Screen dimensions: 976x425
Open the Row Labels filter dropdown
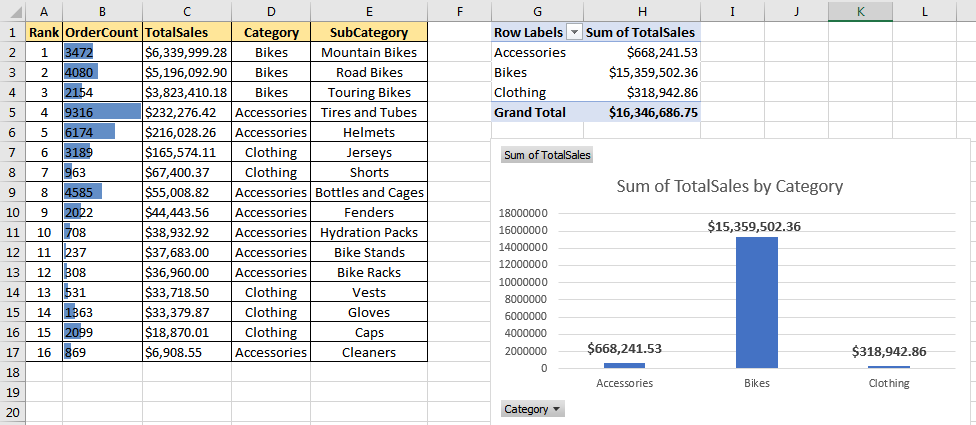pyautogui.click(x=575, y=32)
